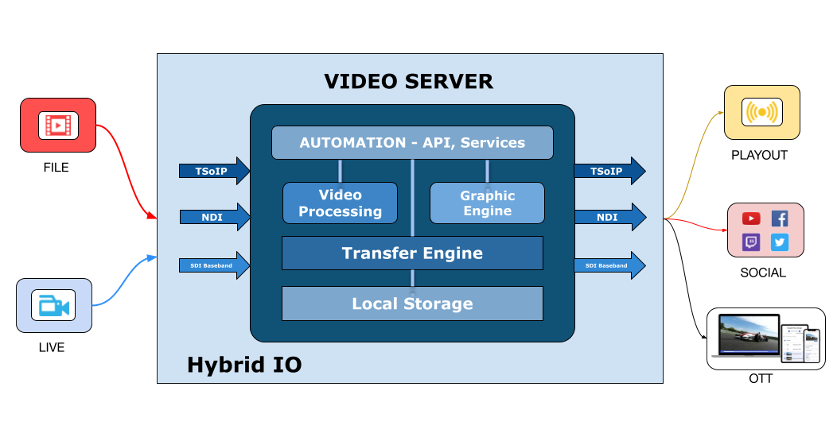This screenshot has width=838, height=438.
Task: Click the Twitch logo icon
Action: click(x=751, y=242)
